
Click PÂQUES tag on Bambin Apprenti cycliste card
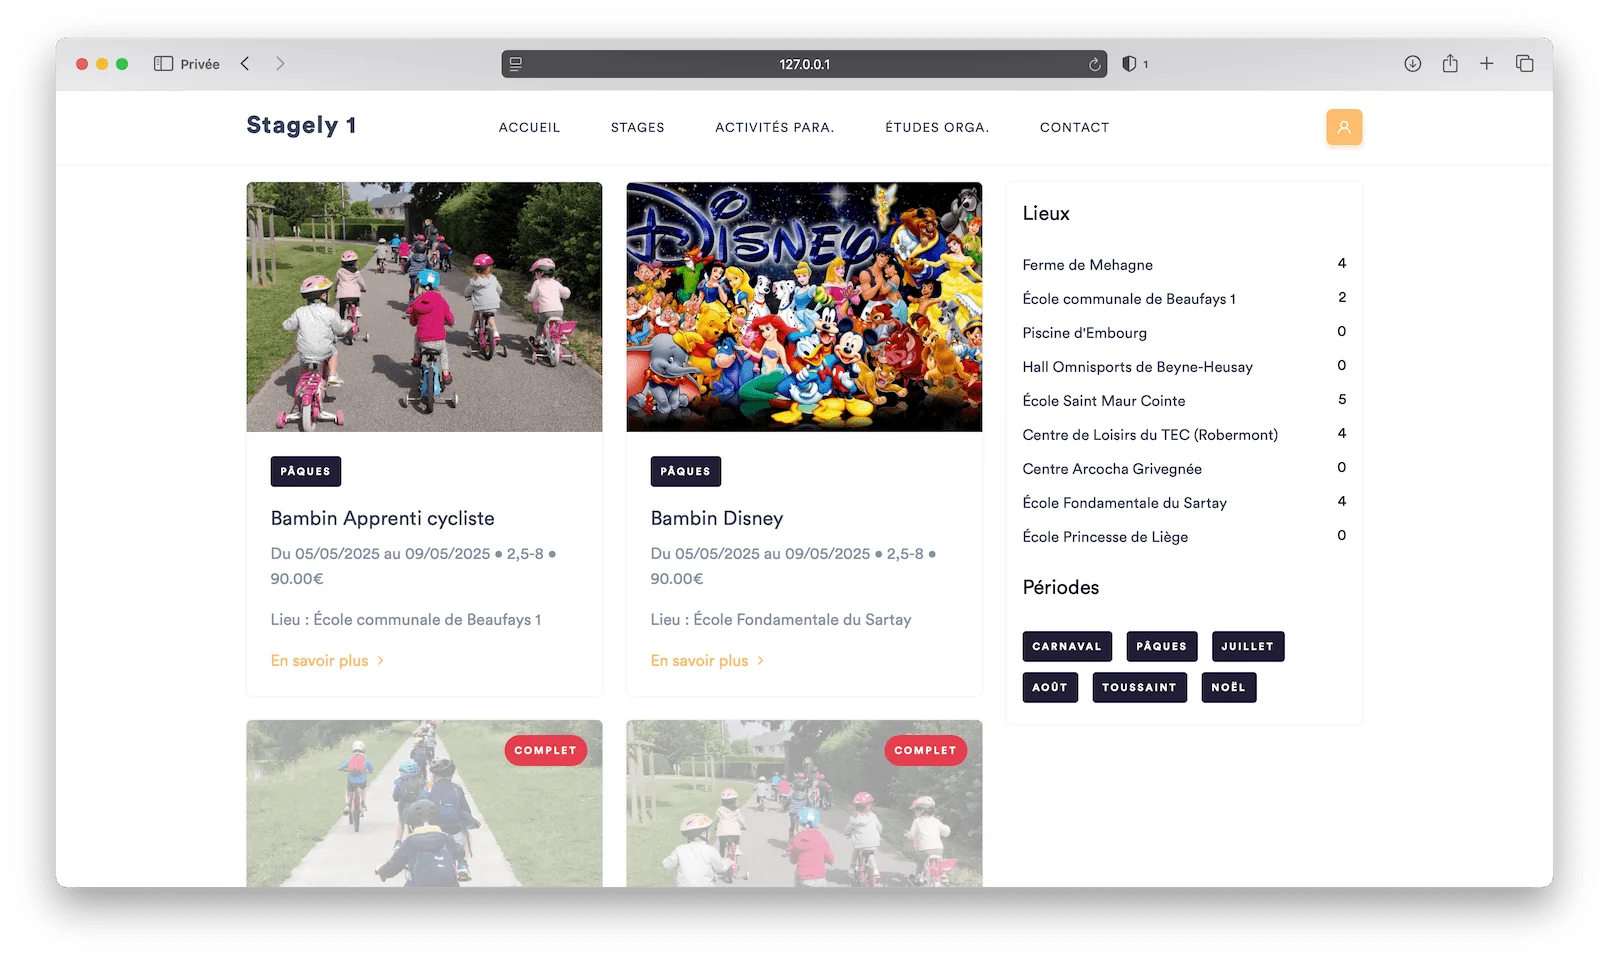(305, 471)
